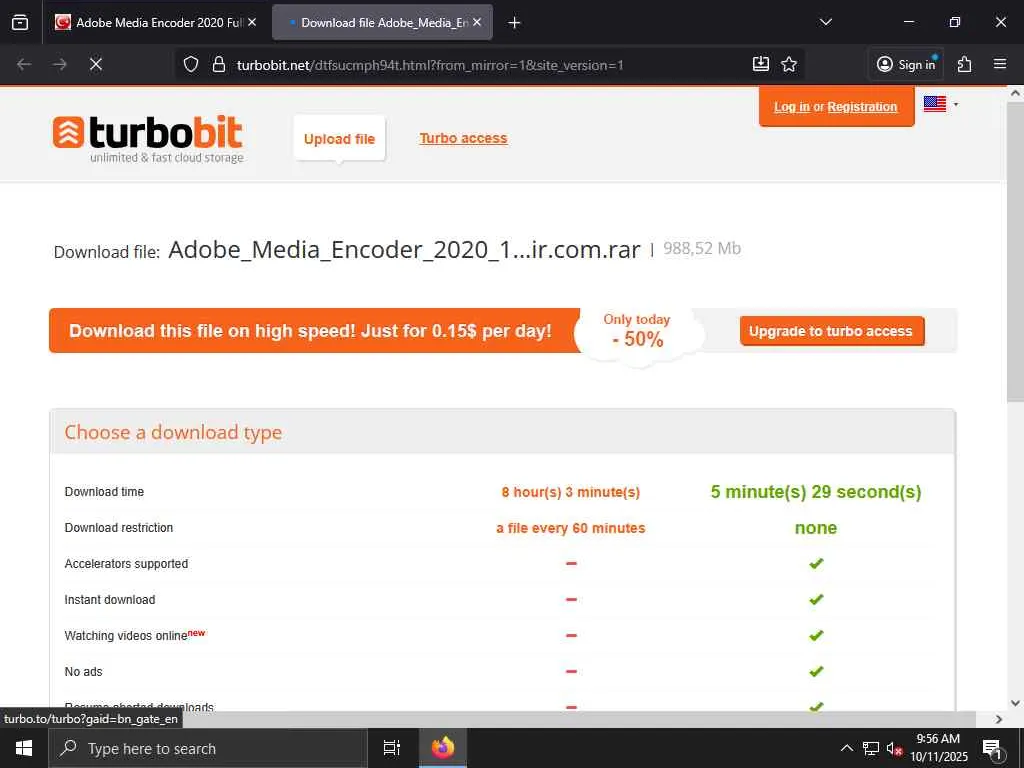Image resolution: width=1024 pixels, height=768 pixels.
Task: Go forward with the forward arrow
Action: pyautogui.click(x=60, y=65)
